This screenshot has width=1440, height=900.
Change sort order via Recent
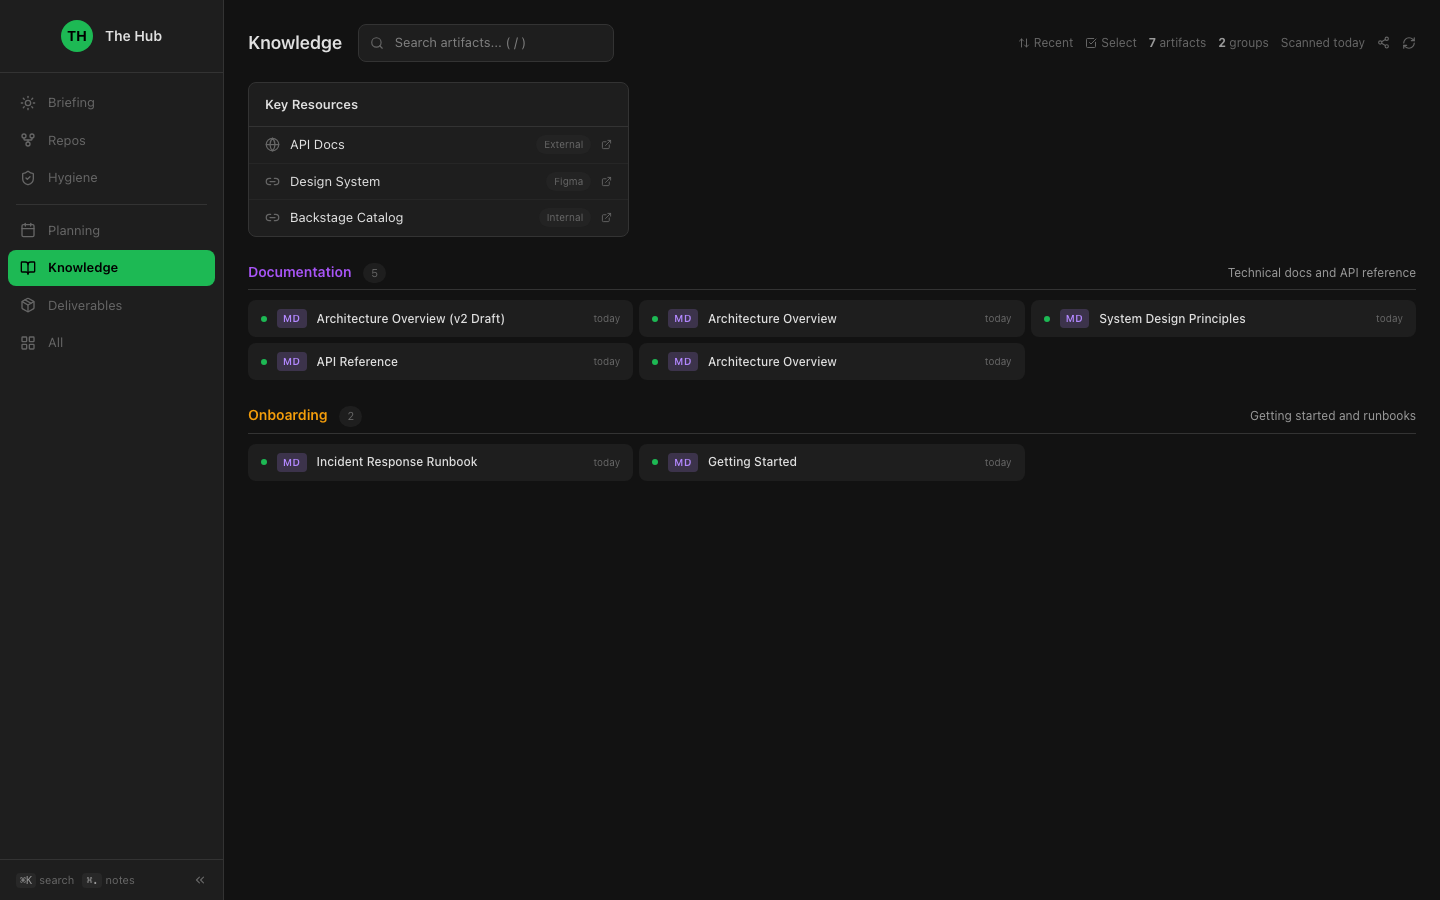coord(1045,43)
